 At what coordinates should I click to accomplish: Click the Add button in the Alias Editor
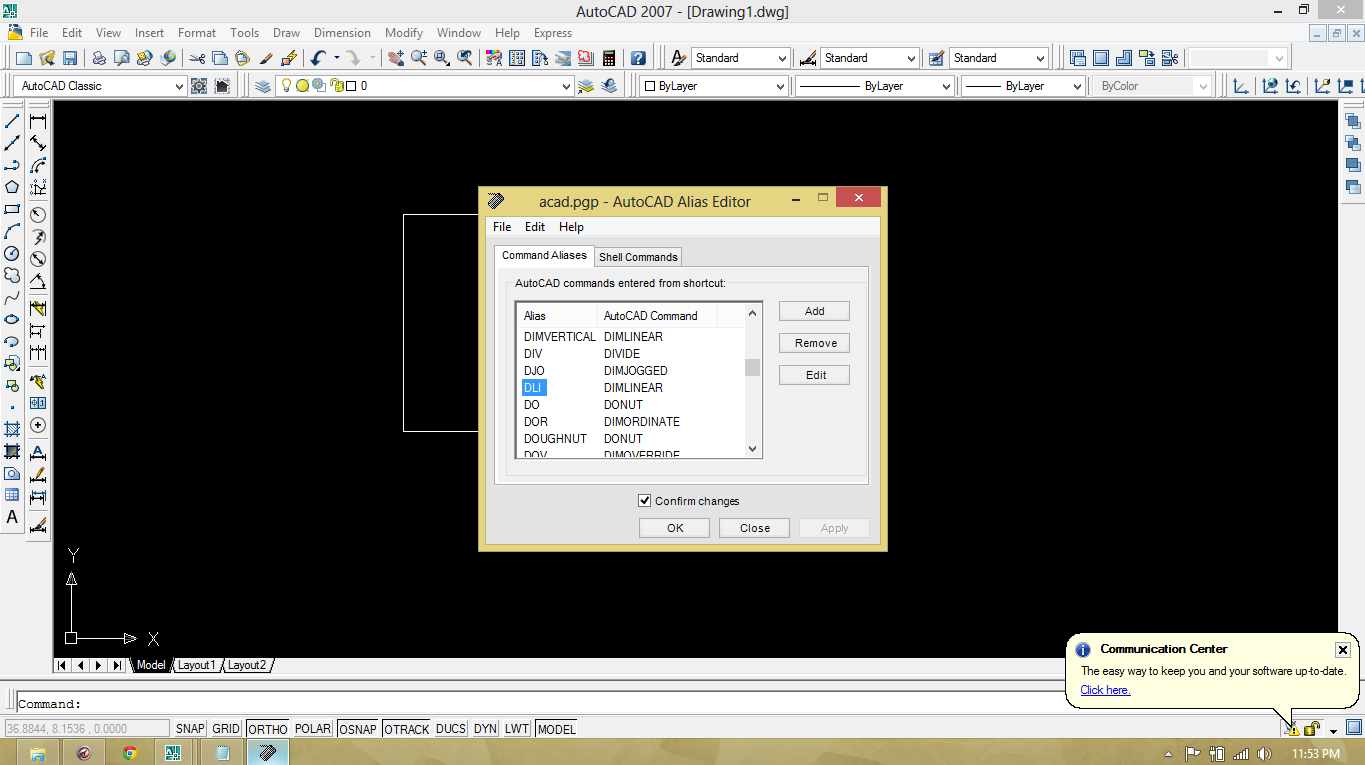point(813,310)
